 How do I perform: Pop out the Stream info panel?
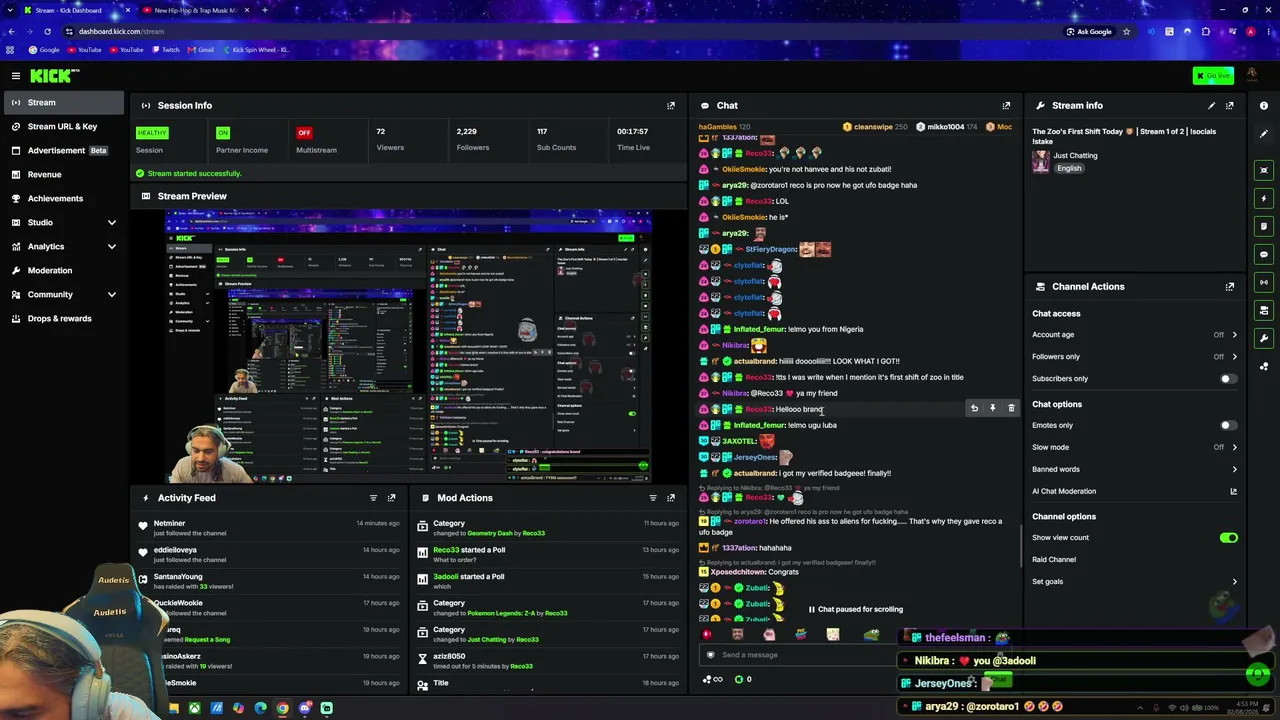[x=1230, y=105]
